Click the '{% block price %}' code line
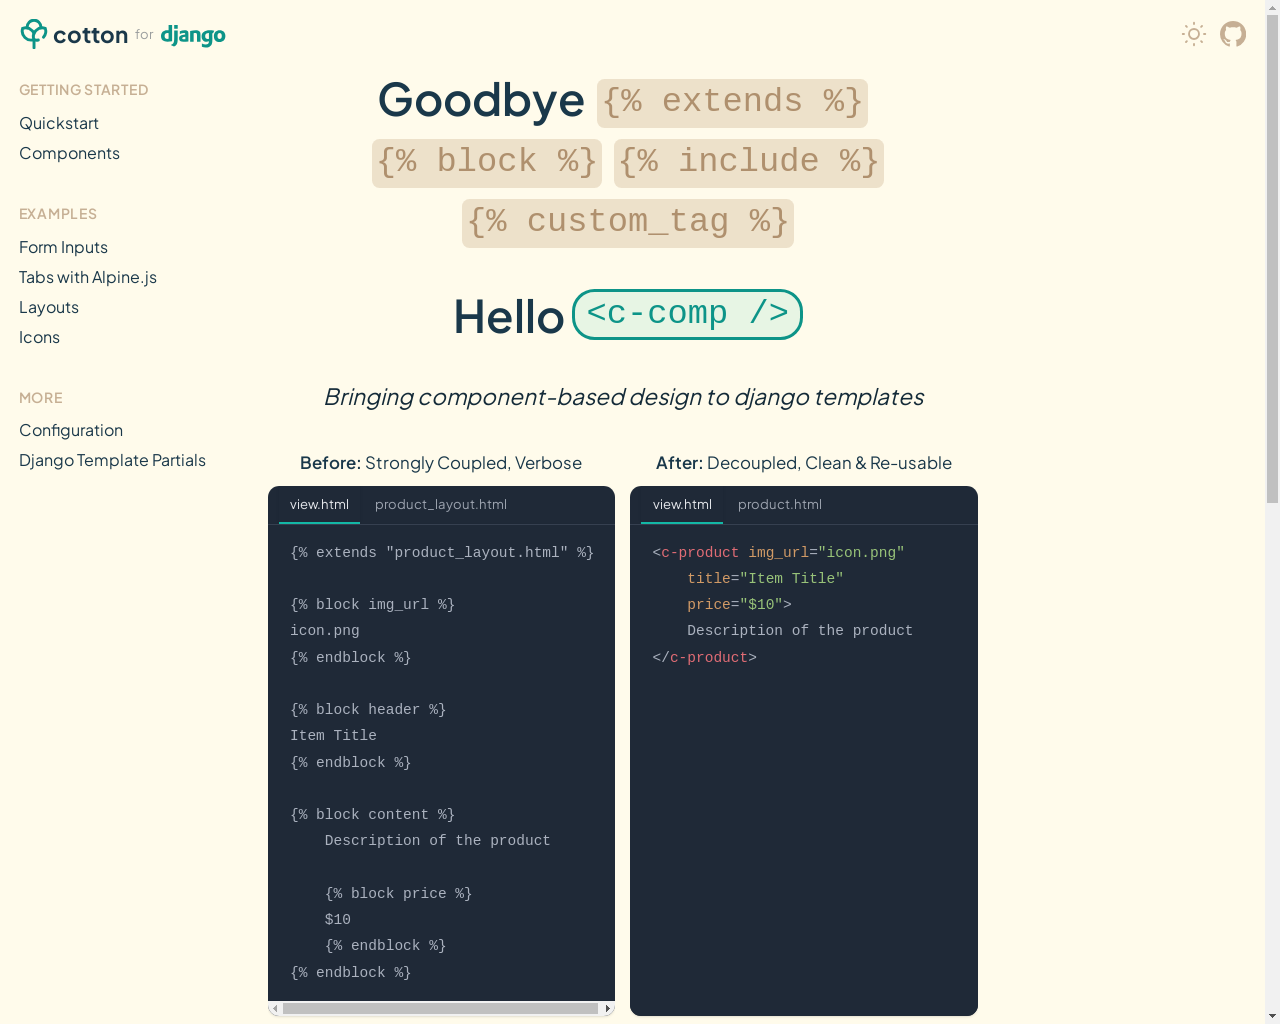The height and width of the screenshot is (1024, 1280). (398, 894)
